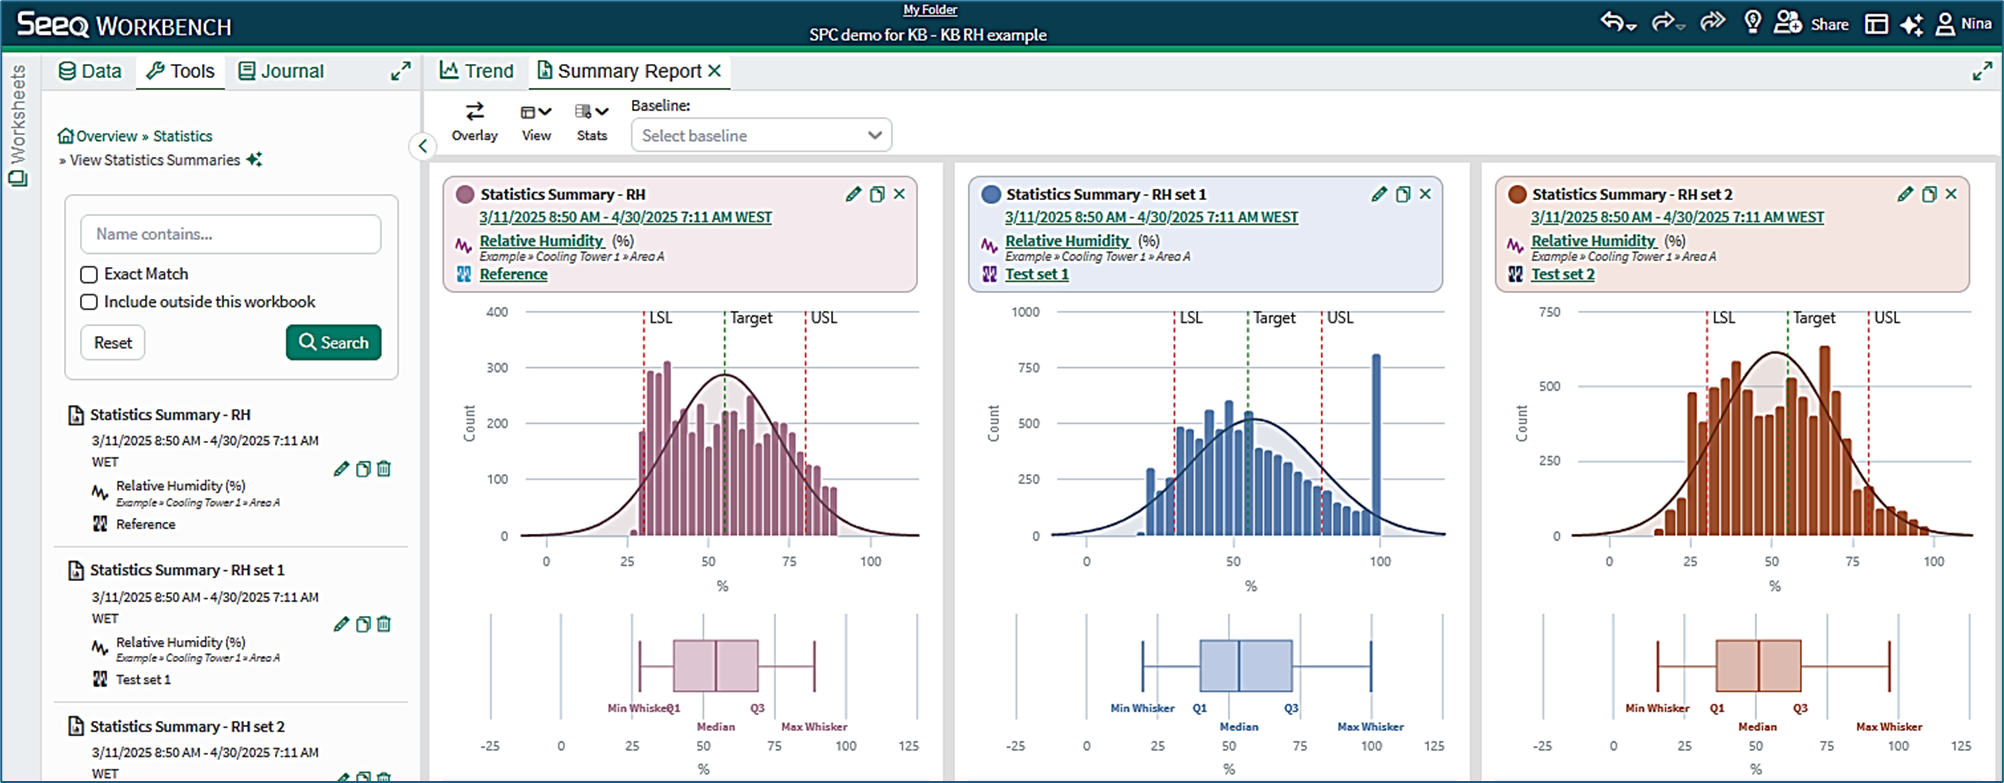Expand the left tools panel to full view
The height and width of the screenshot is (783, 2004).
(x=401, y=71)
